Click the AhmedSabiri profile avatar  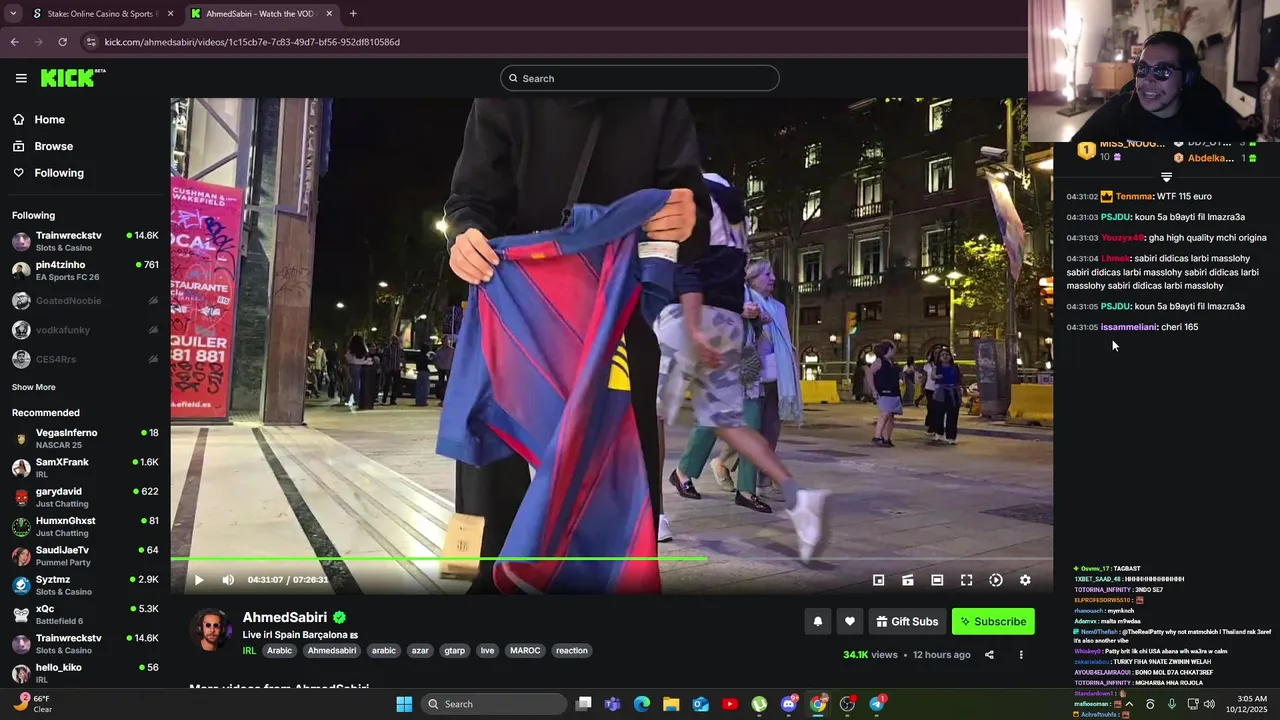click(211, 630)
